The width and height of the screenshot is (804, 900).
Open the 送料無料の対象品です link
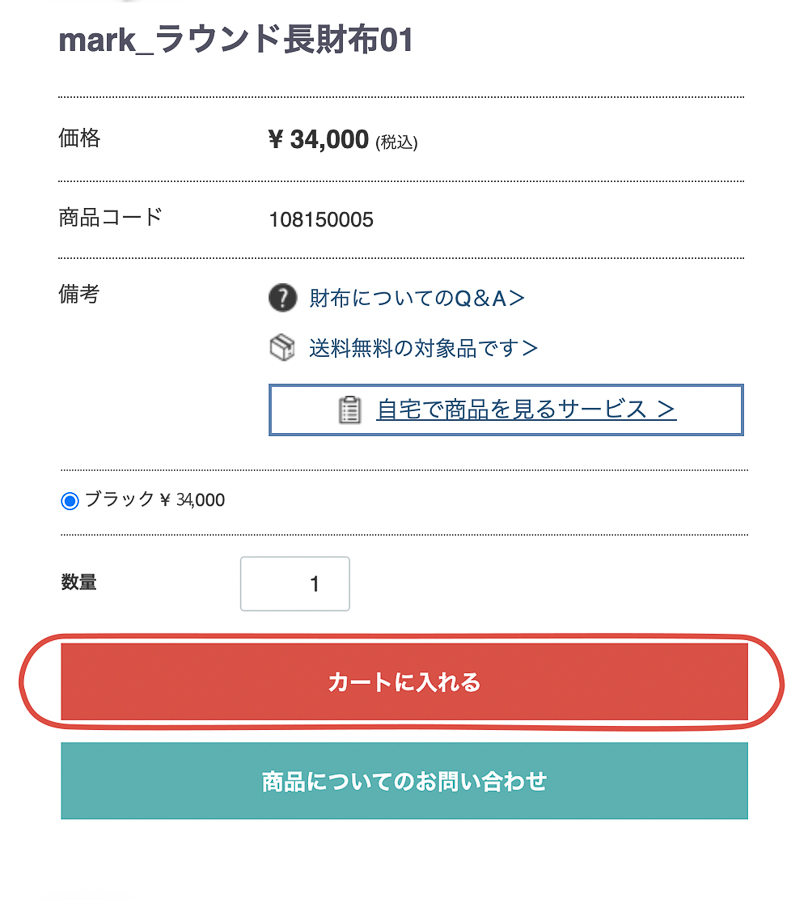[x=423, y=348]
